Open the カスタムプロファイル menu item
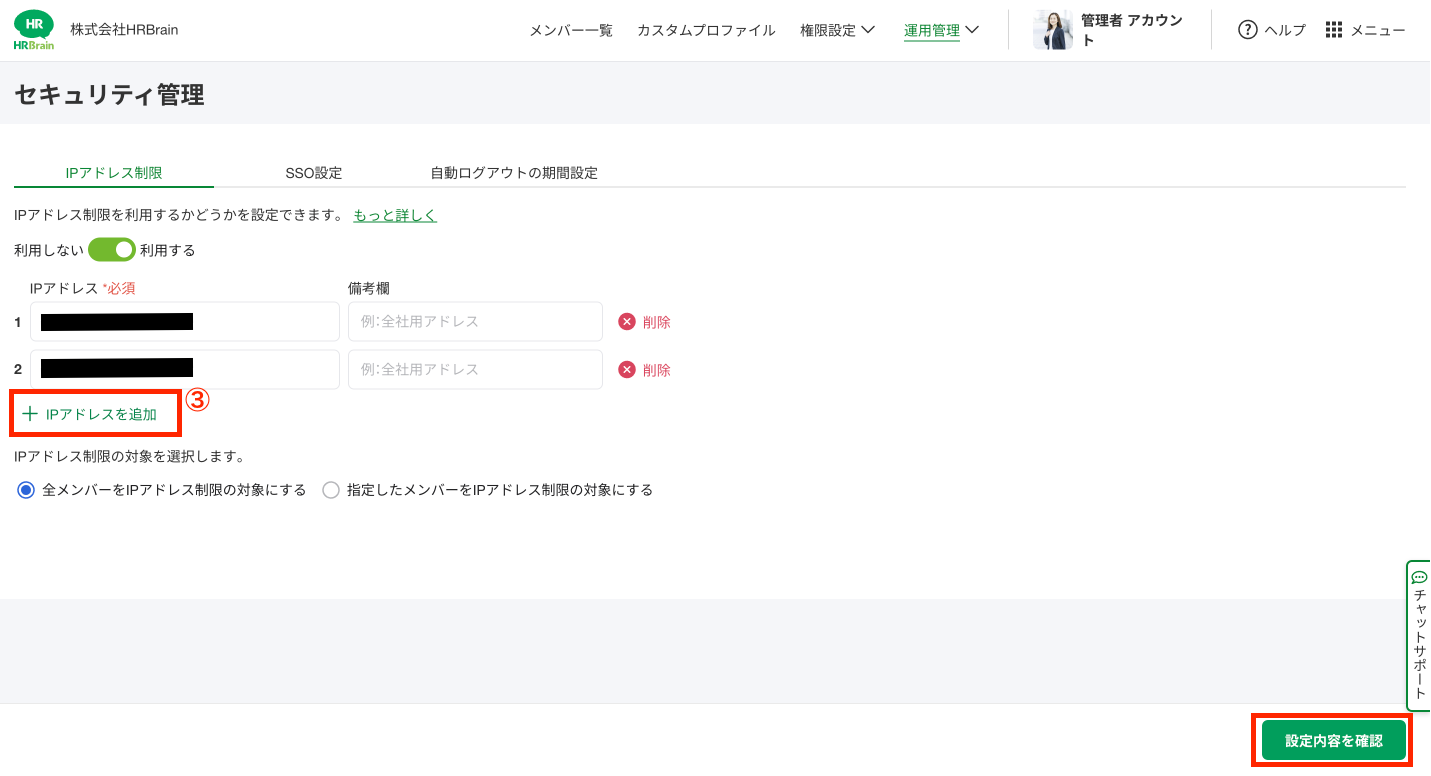The height and width of the screenshot is (776, 1431). (706, 30)
